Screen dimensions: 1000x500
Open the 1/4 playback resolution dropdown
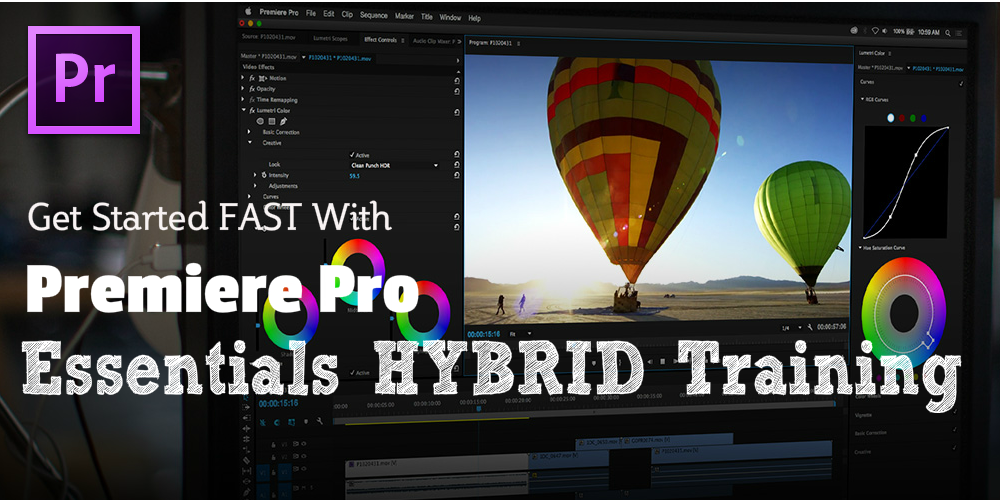792,328
